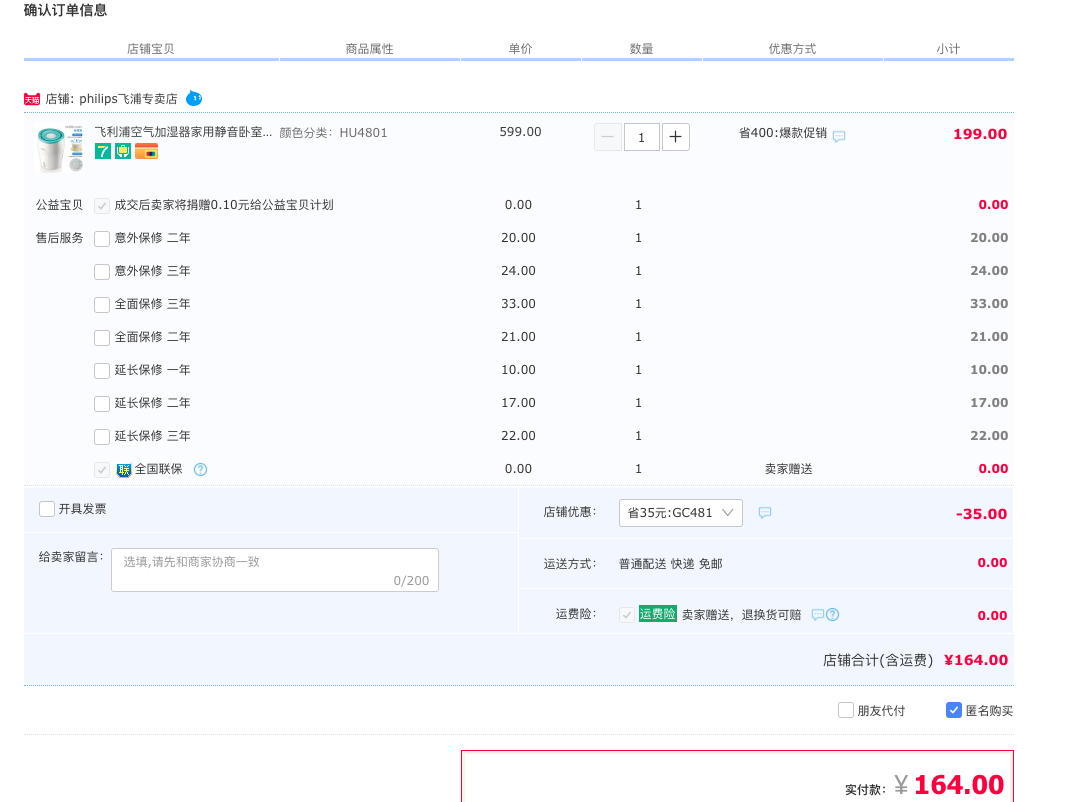Click the Tmall logo beside the store name
Screen dimensions: 1084x802
[32, 100]
